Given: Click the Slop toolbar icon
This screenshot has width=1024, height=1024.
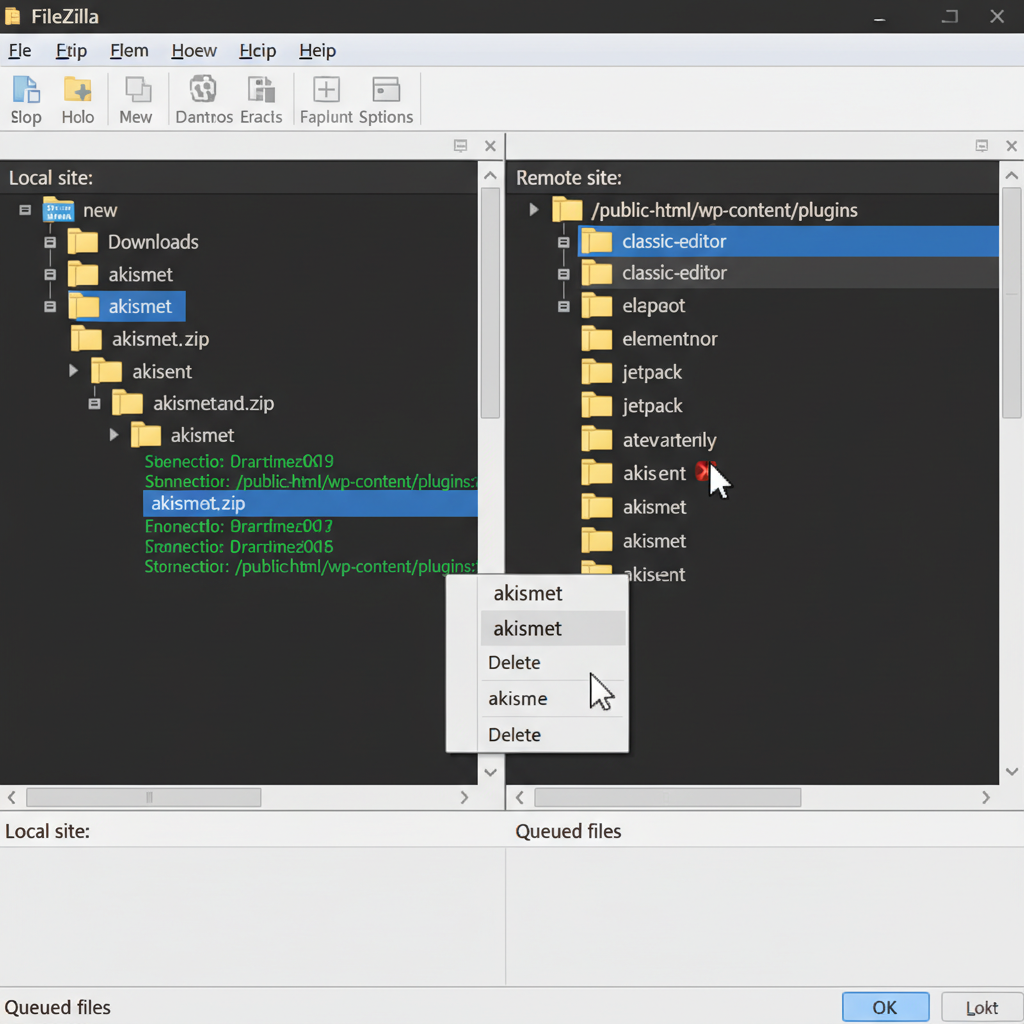Looking at the screenshot, I should tap(26, 89).
